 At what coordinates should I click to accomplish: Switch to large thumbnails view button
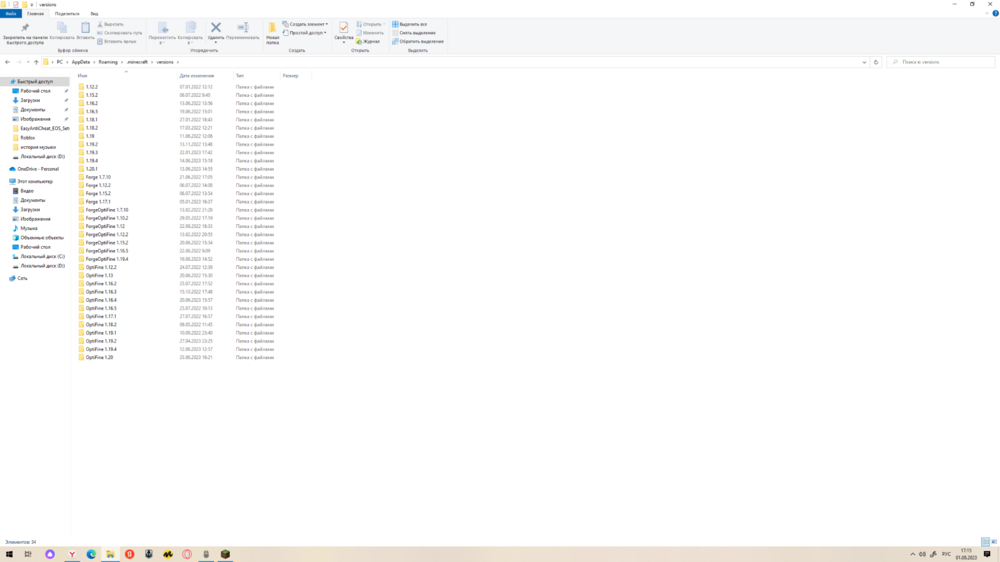coord(994,542)
